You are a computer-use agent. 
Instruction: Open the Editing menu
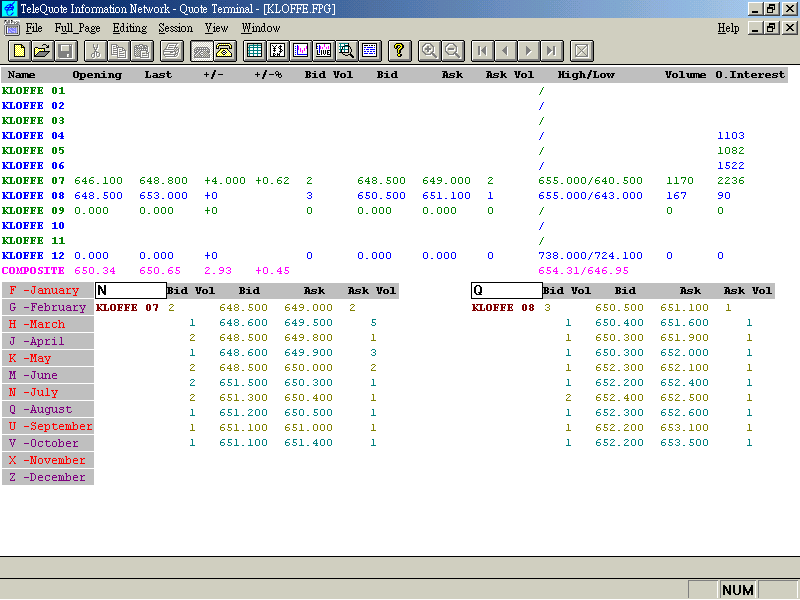click(130, 28)
